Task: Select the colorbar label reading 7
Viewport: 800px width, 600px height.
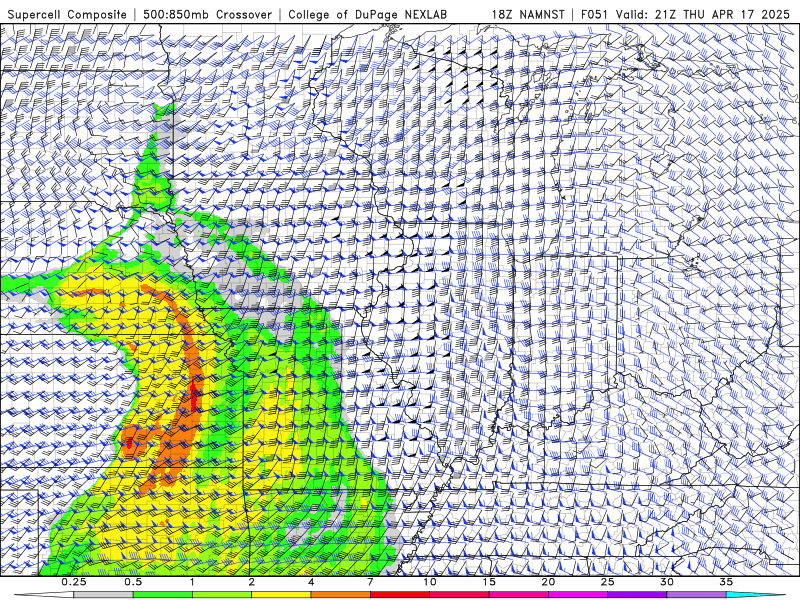Action: tap(370, 582)
